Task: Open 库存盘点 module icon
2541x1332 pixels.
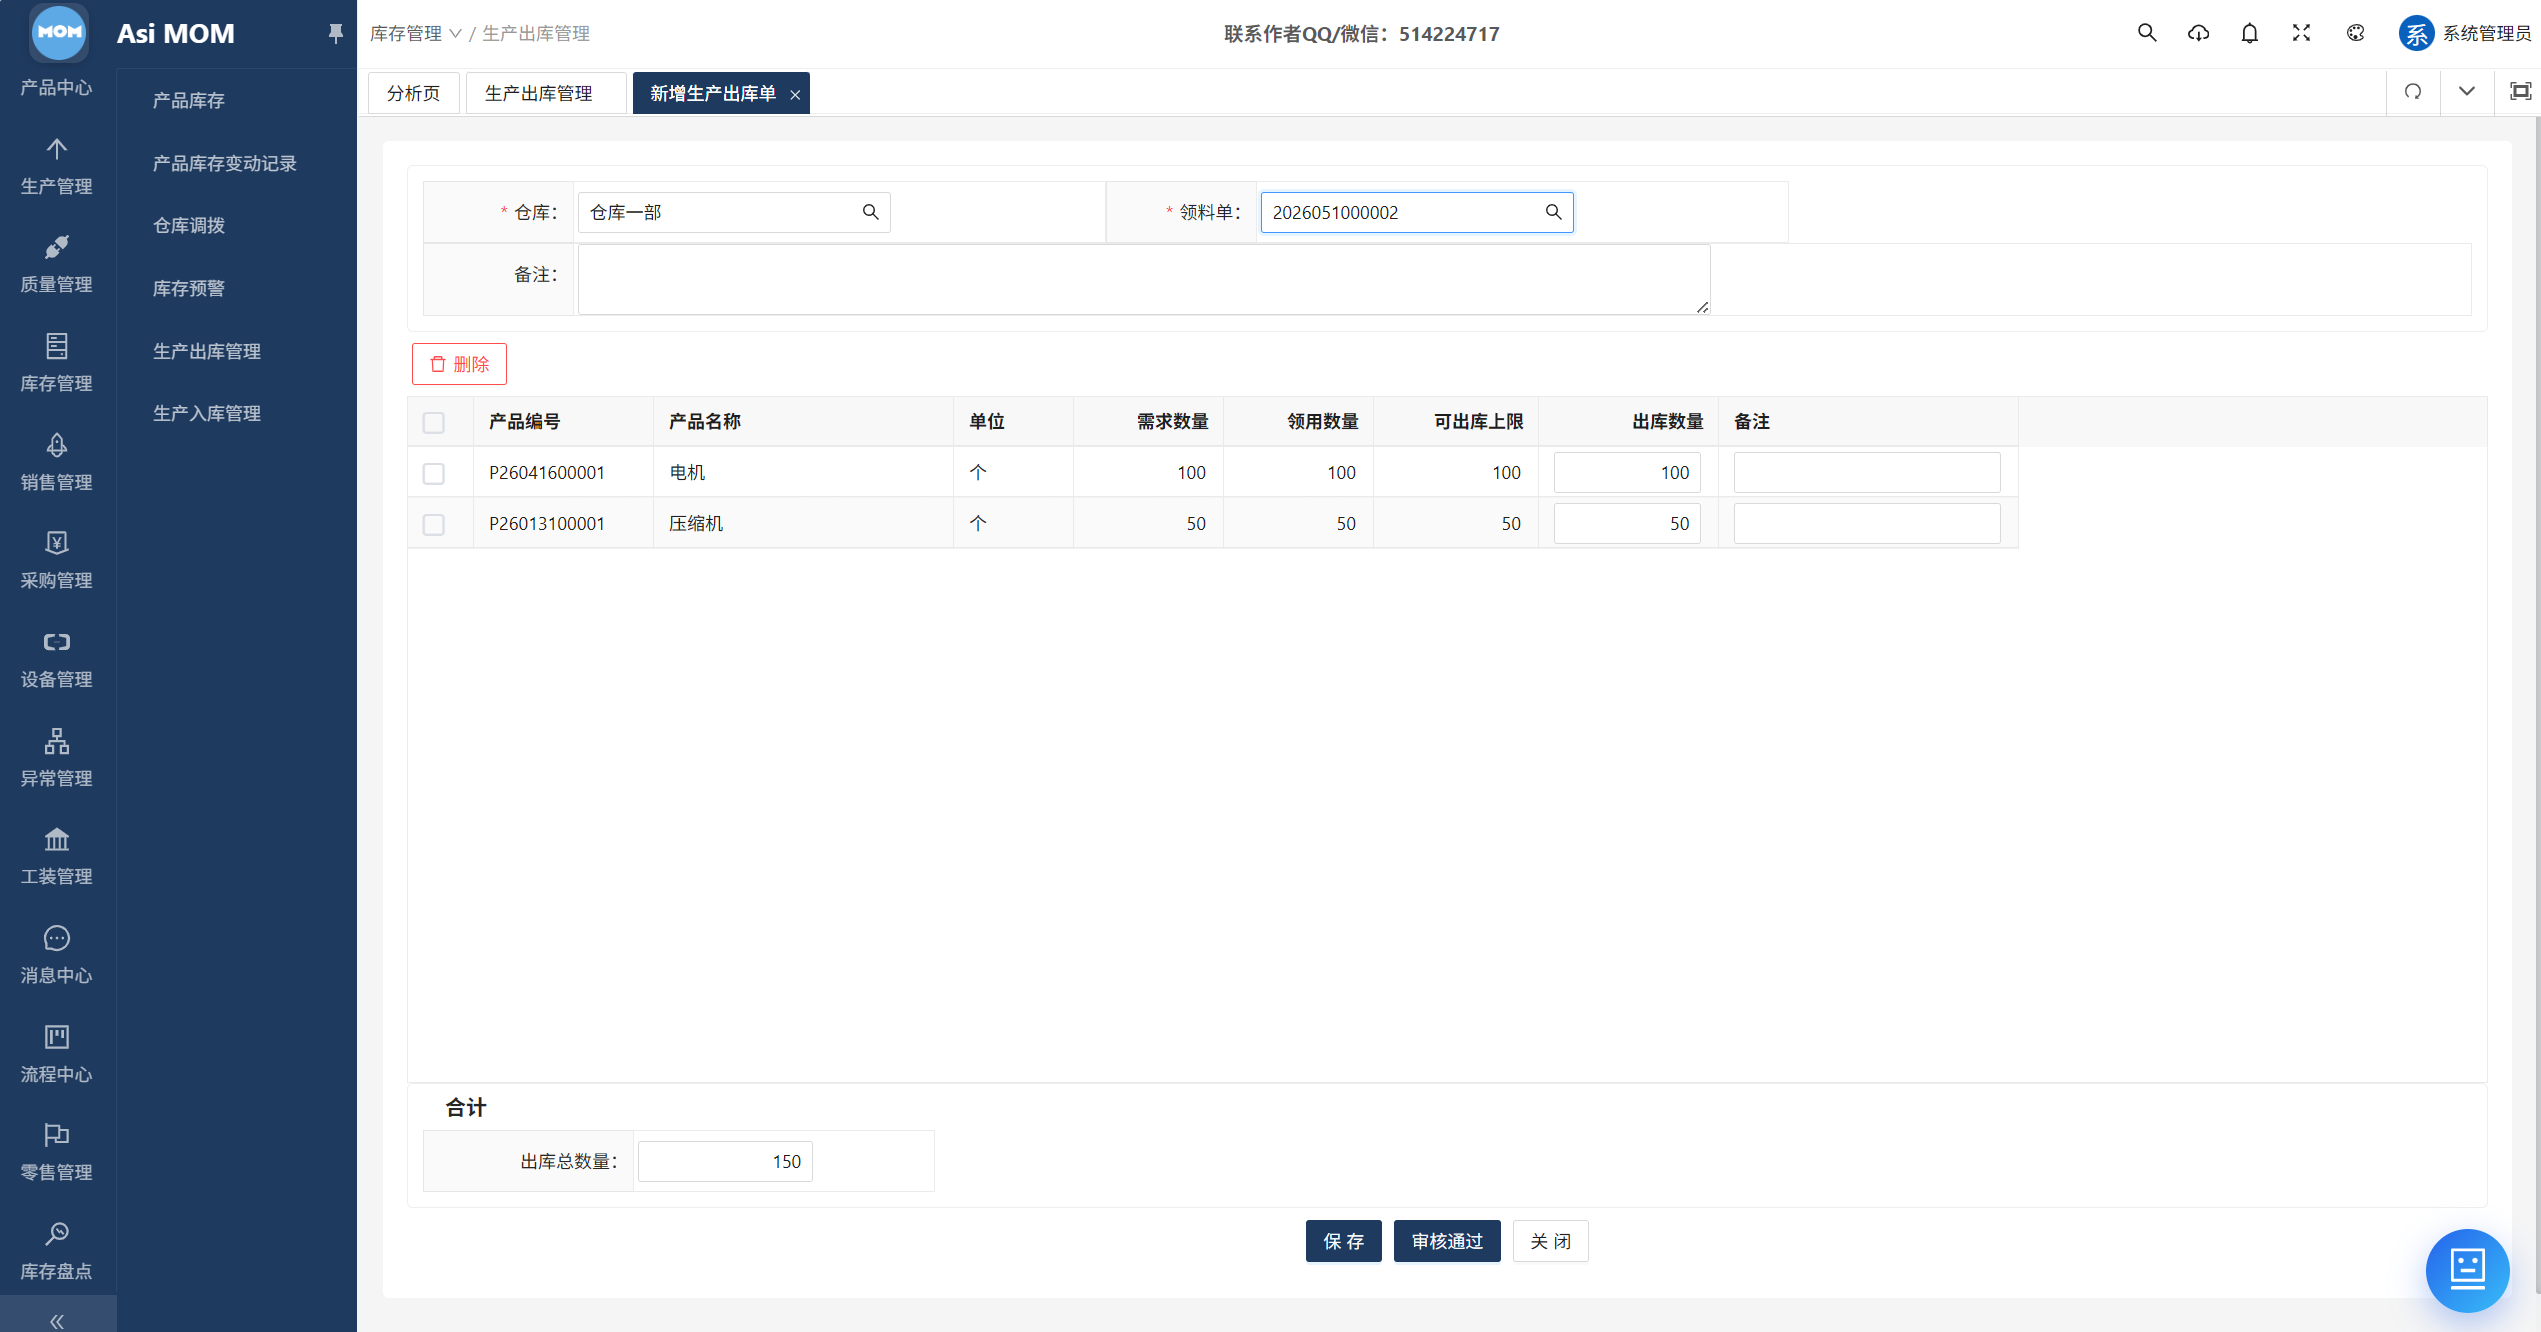Action: [x=56, y=1233]
